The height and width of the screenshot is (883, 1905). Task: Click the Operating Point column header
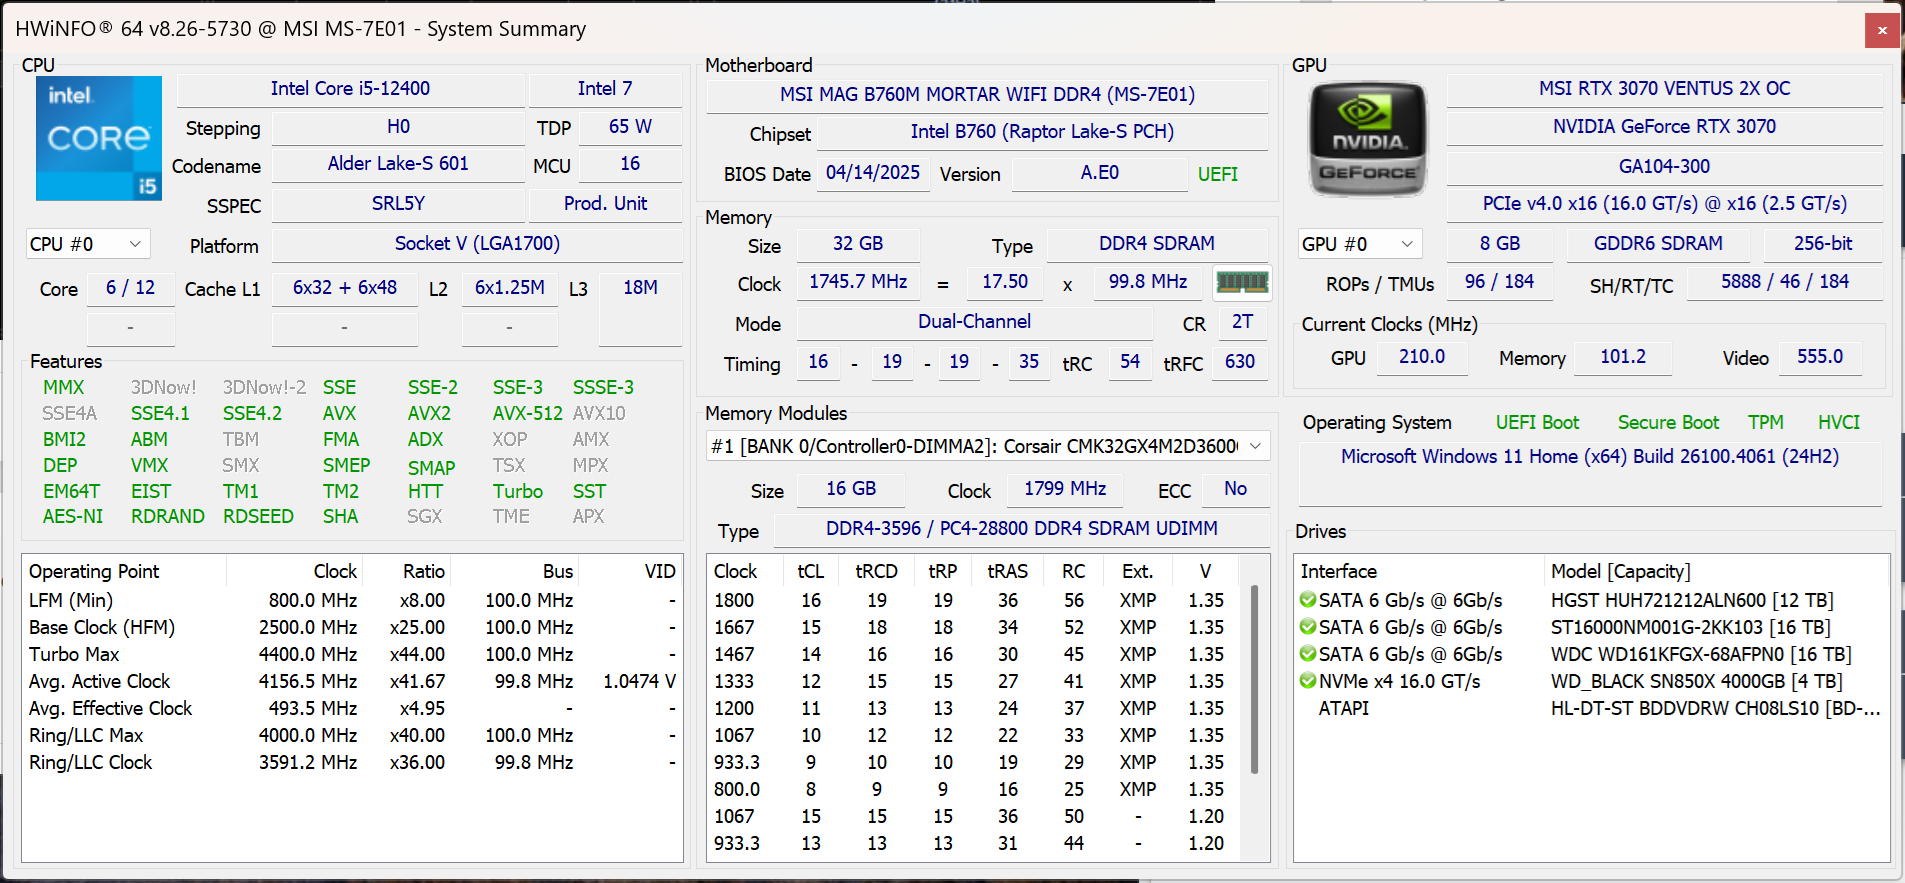(125, 571)
